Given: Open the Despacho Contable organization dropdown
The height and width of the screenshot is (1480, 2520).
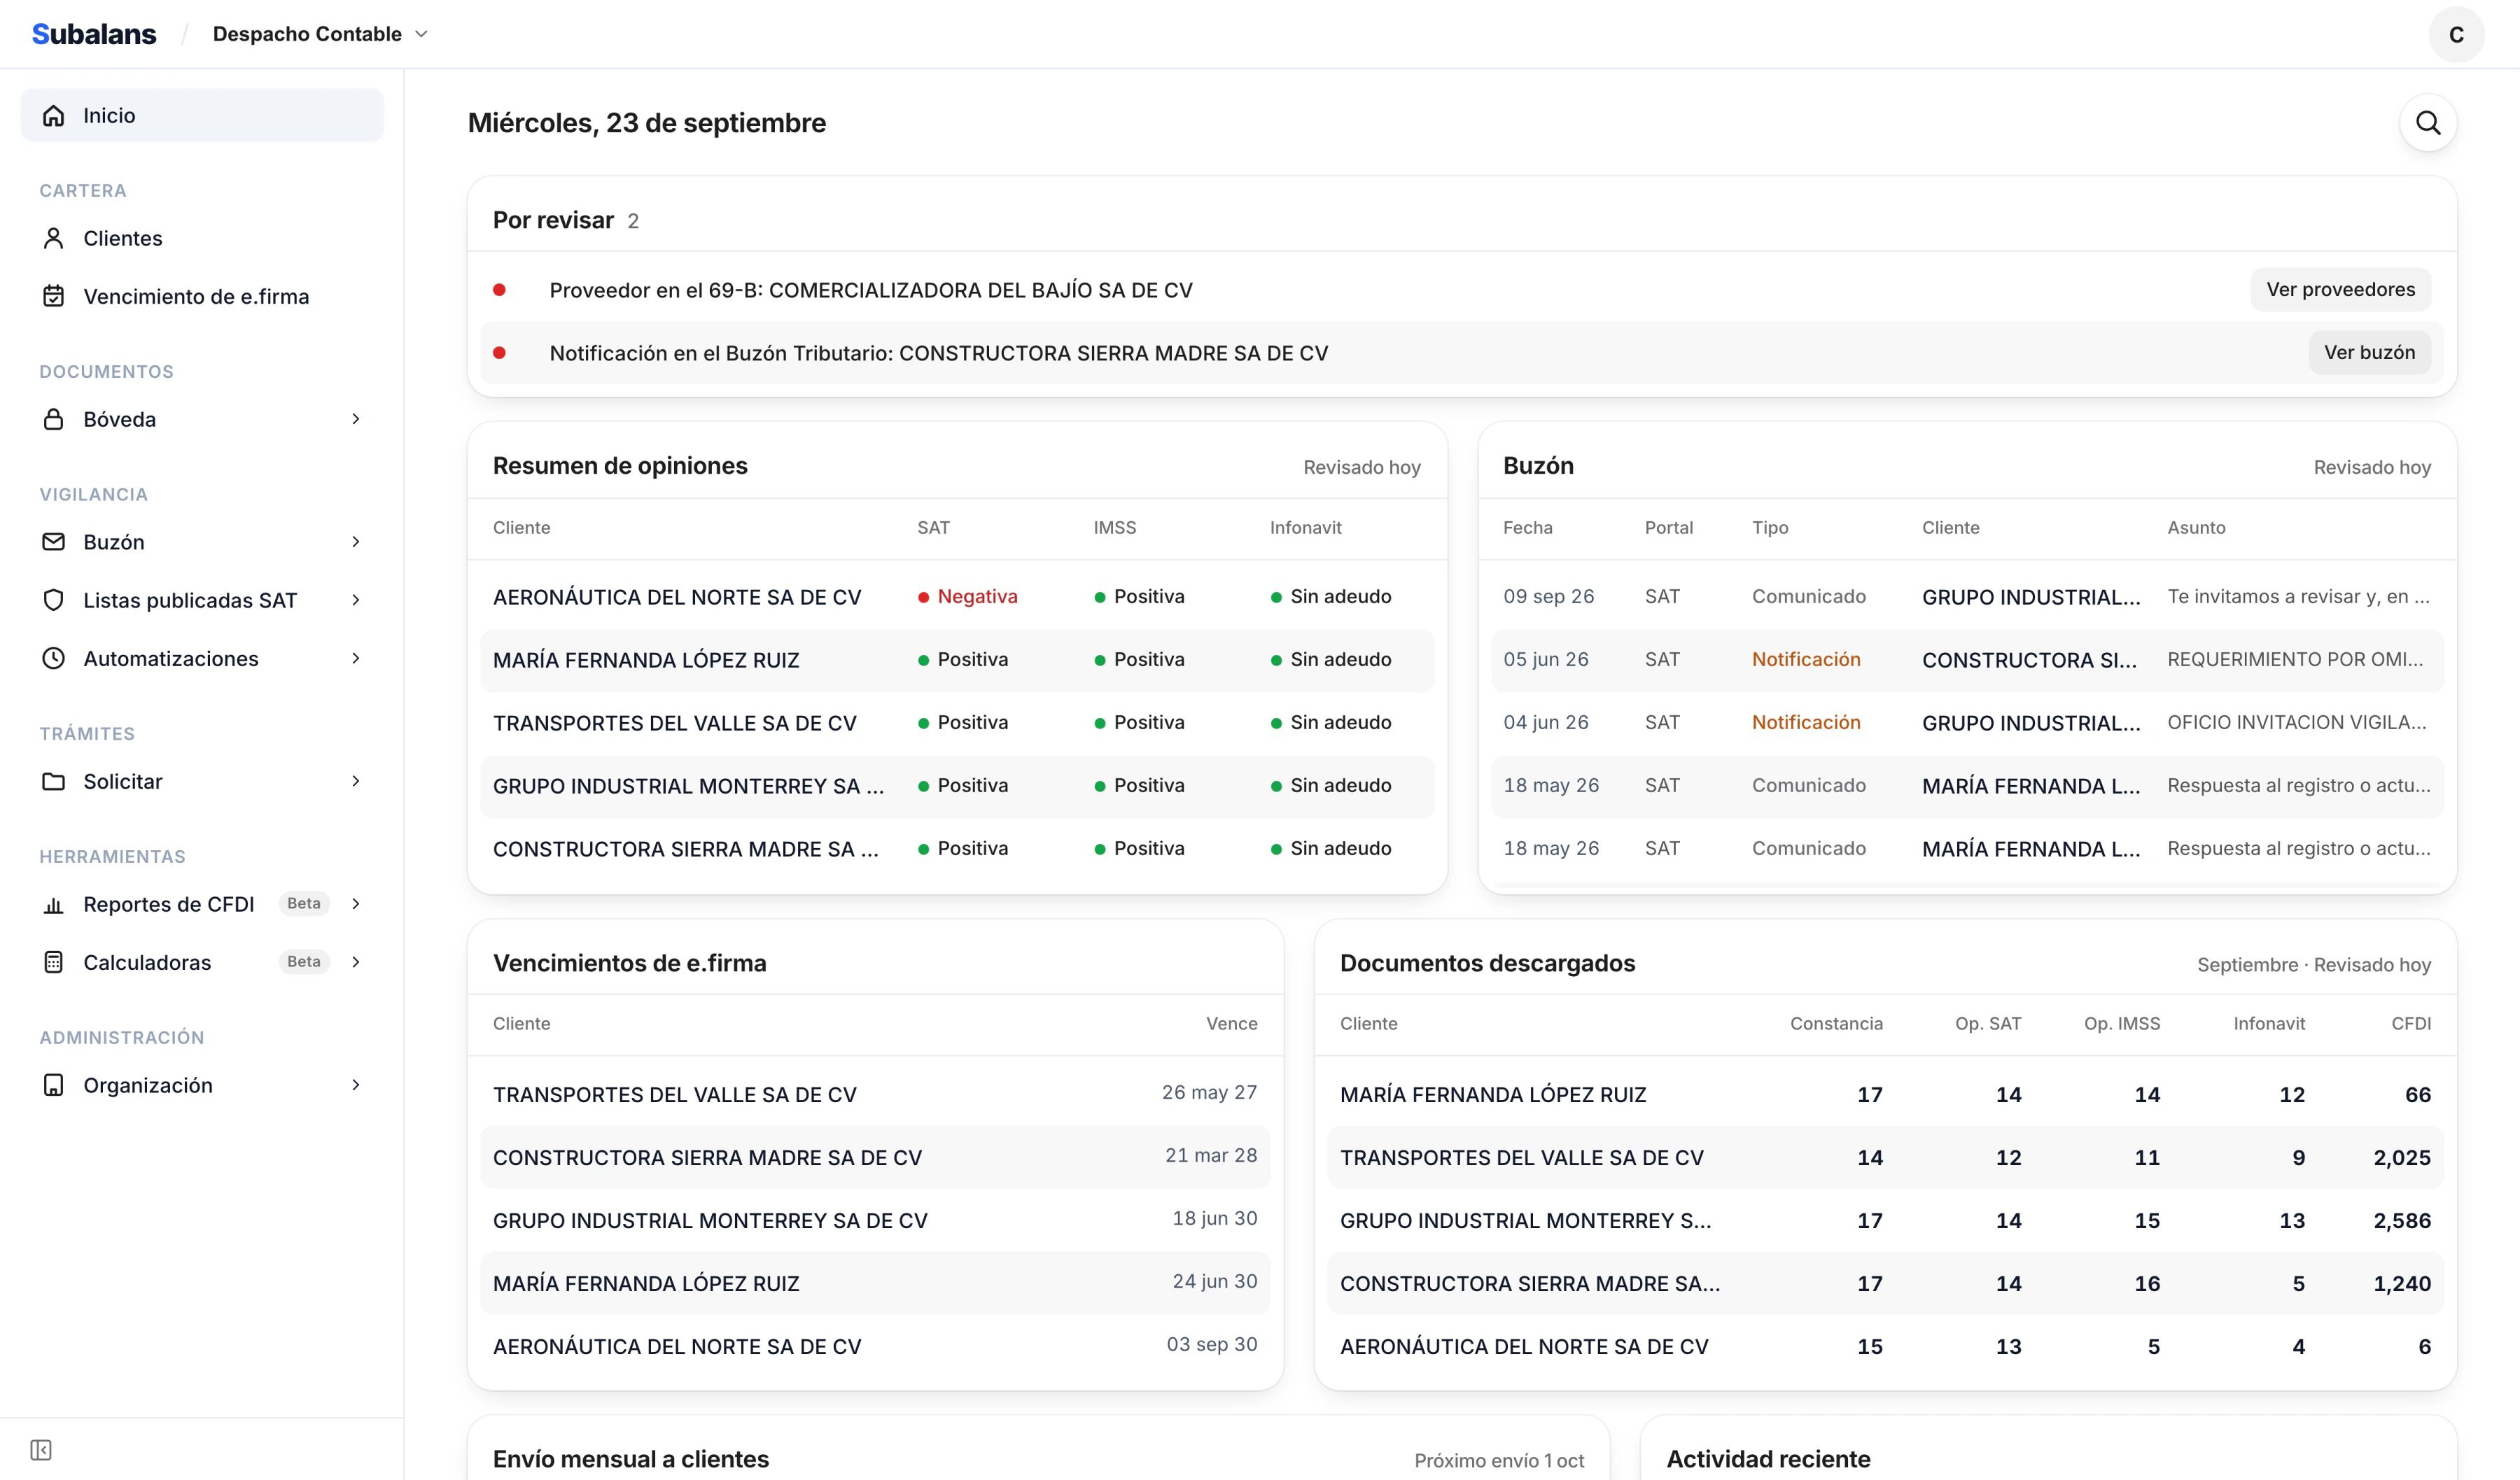Looking at the screenshot, I should [320, 34].
